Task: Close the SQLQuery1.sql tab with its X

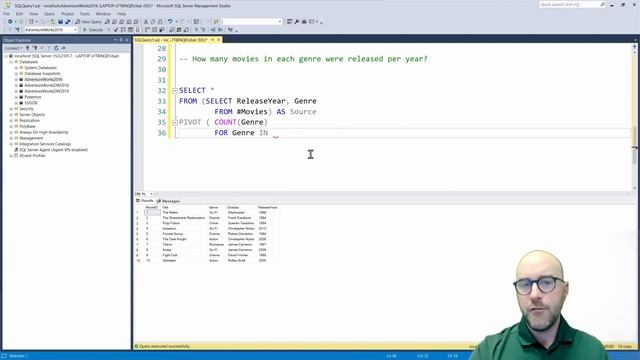Action: (x=219, y=40)
